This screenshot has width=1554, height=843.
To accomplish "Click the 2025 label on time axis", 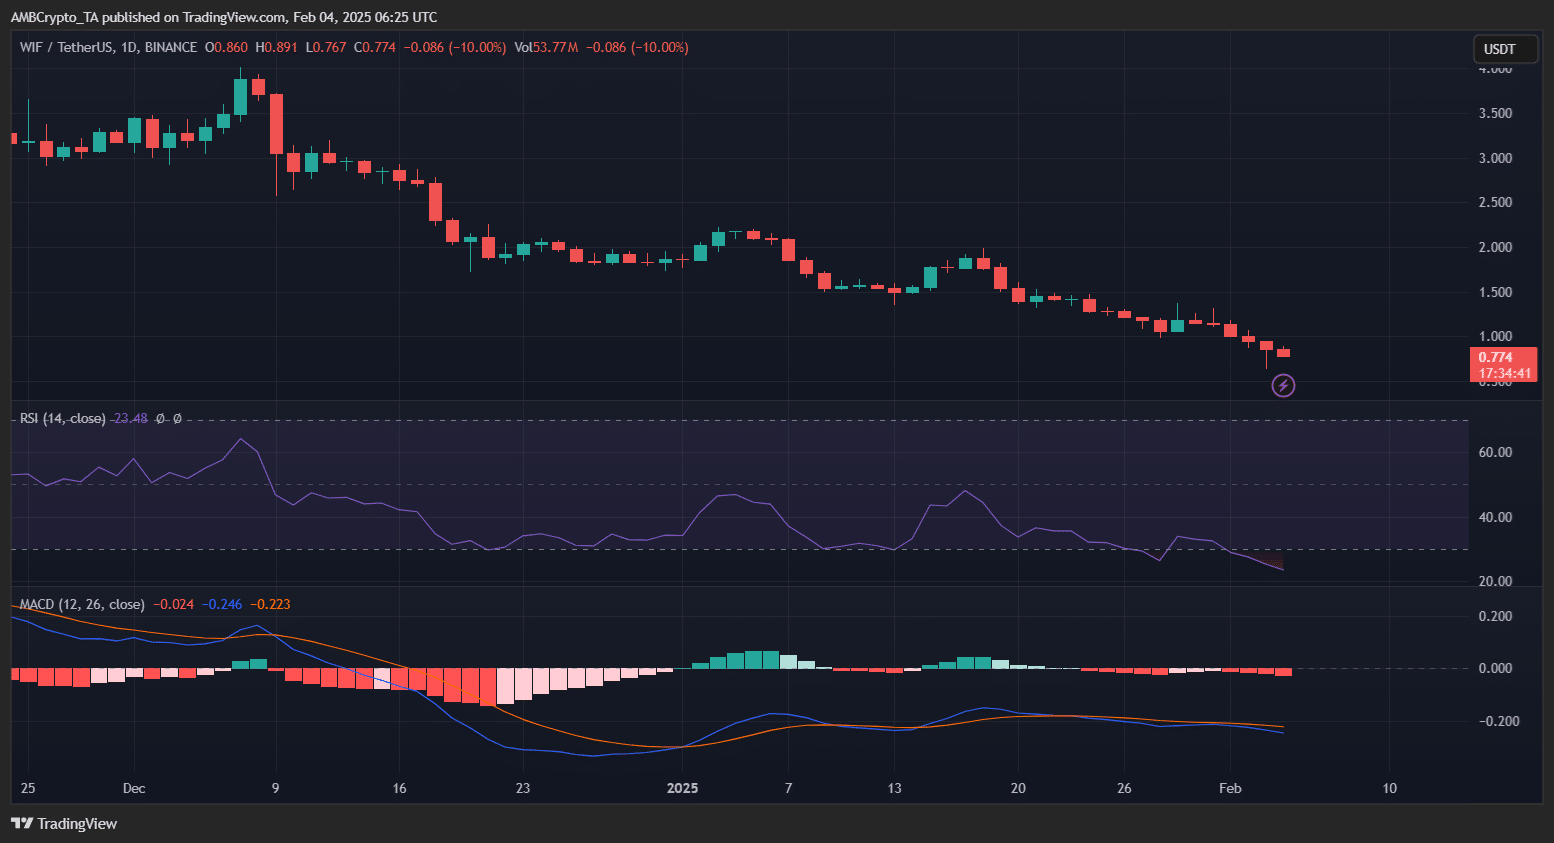I will tap(682, 788).
